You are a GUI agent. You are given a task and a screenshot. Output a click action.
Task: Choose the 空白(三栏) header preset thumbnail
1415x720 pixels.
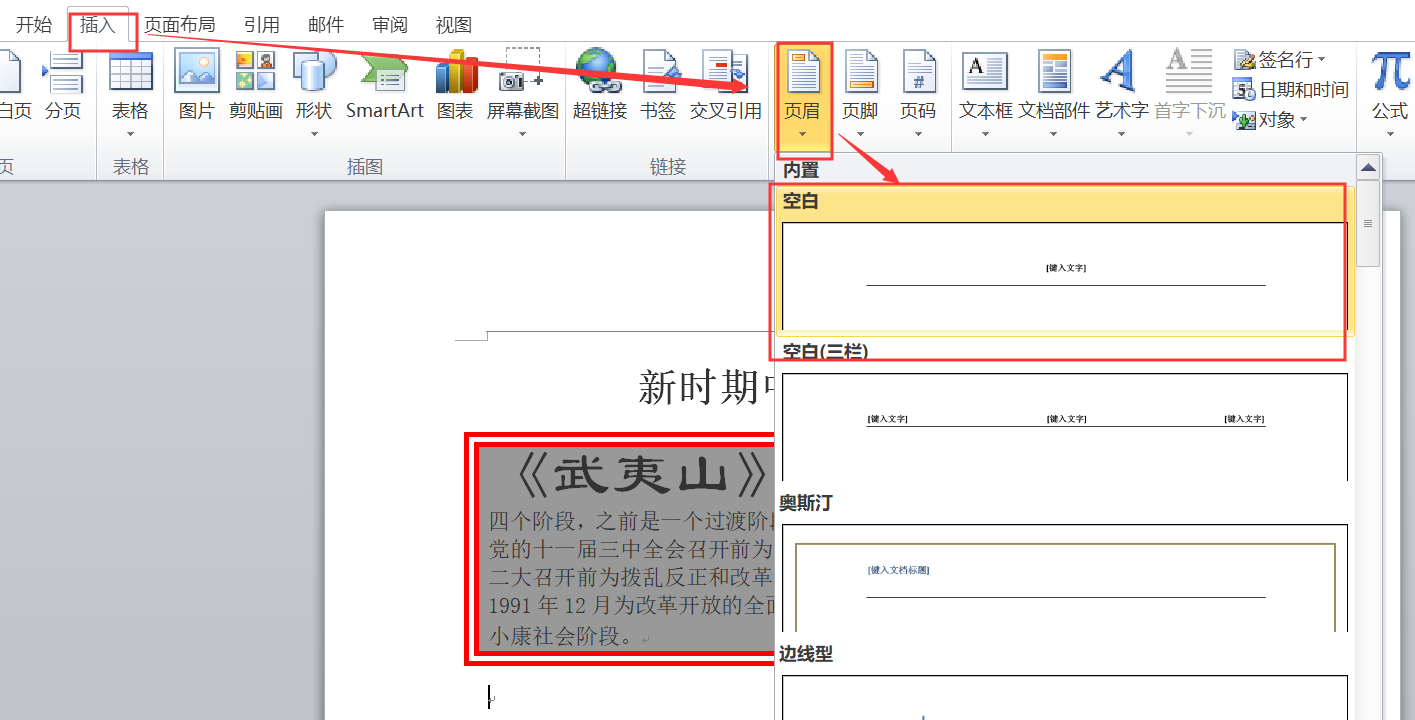pos(1064,427)
